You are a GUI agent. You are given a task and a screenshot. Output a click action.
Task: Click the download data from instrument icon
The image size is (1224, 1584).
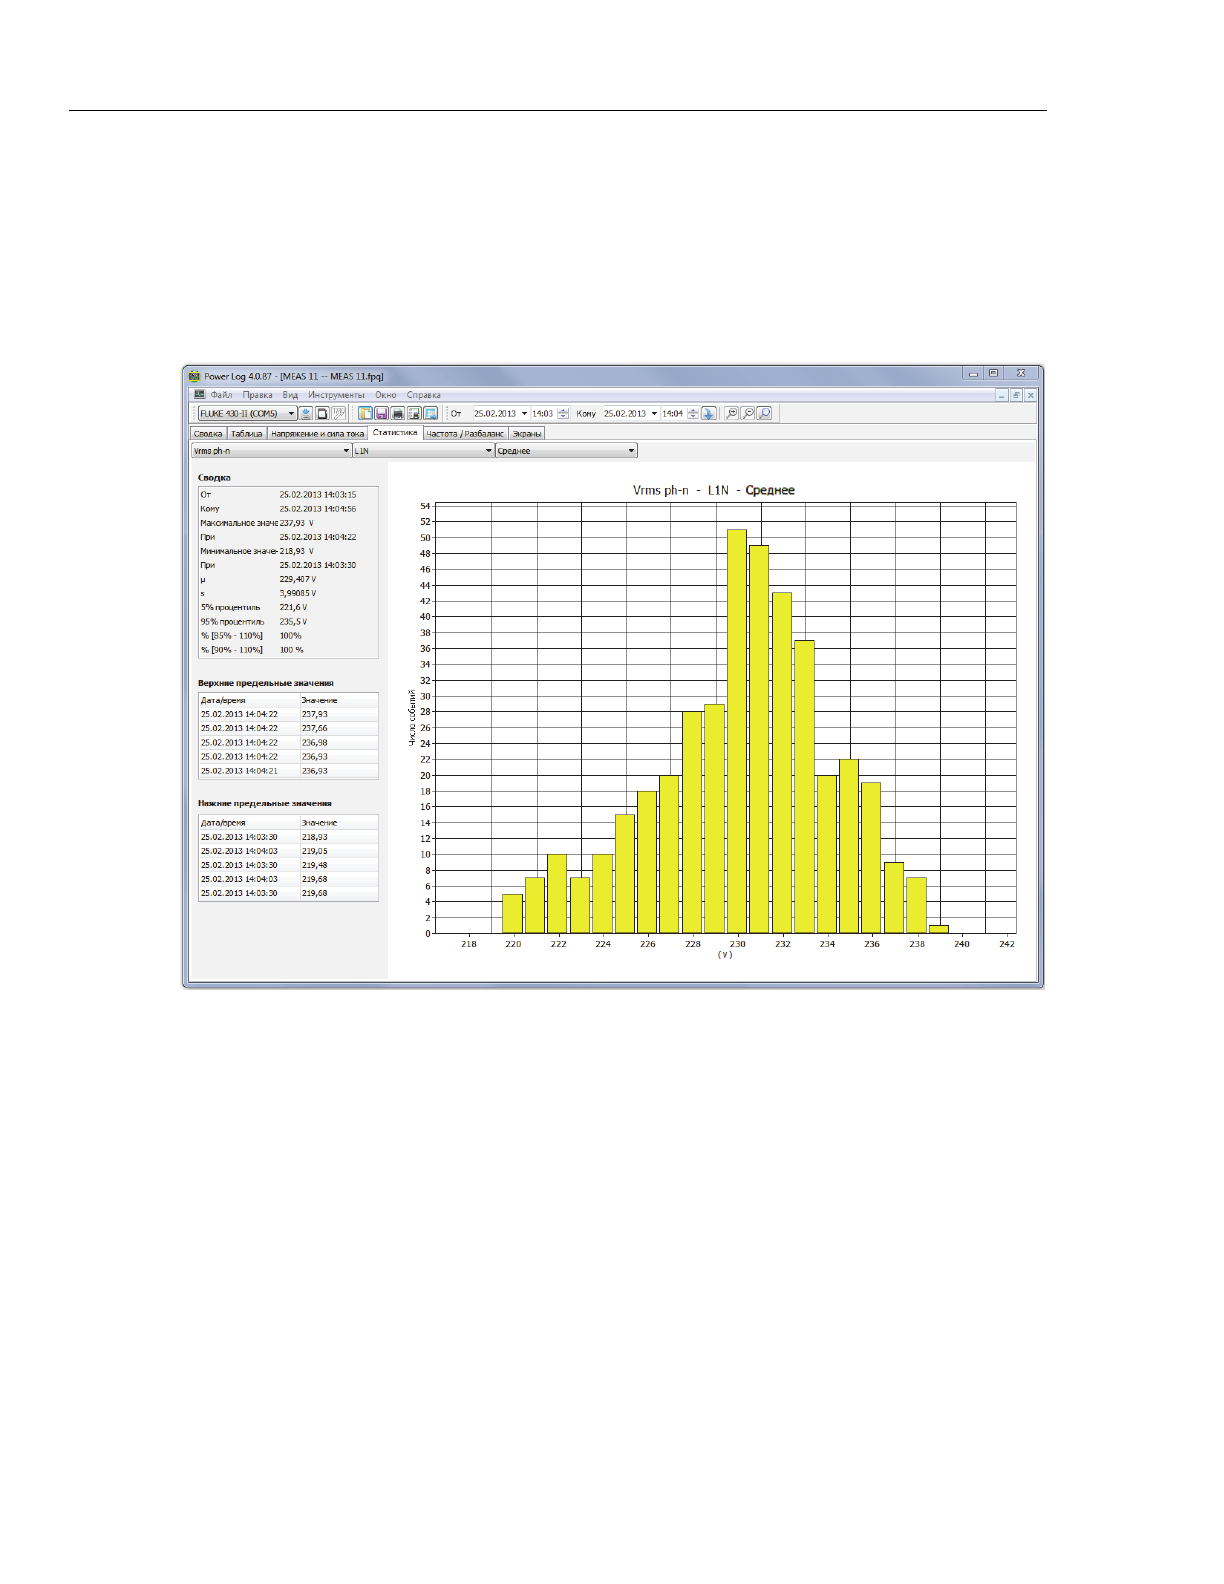tap(306, 413)
